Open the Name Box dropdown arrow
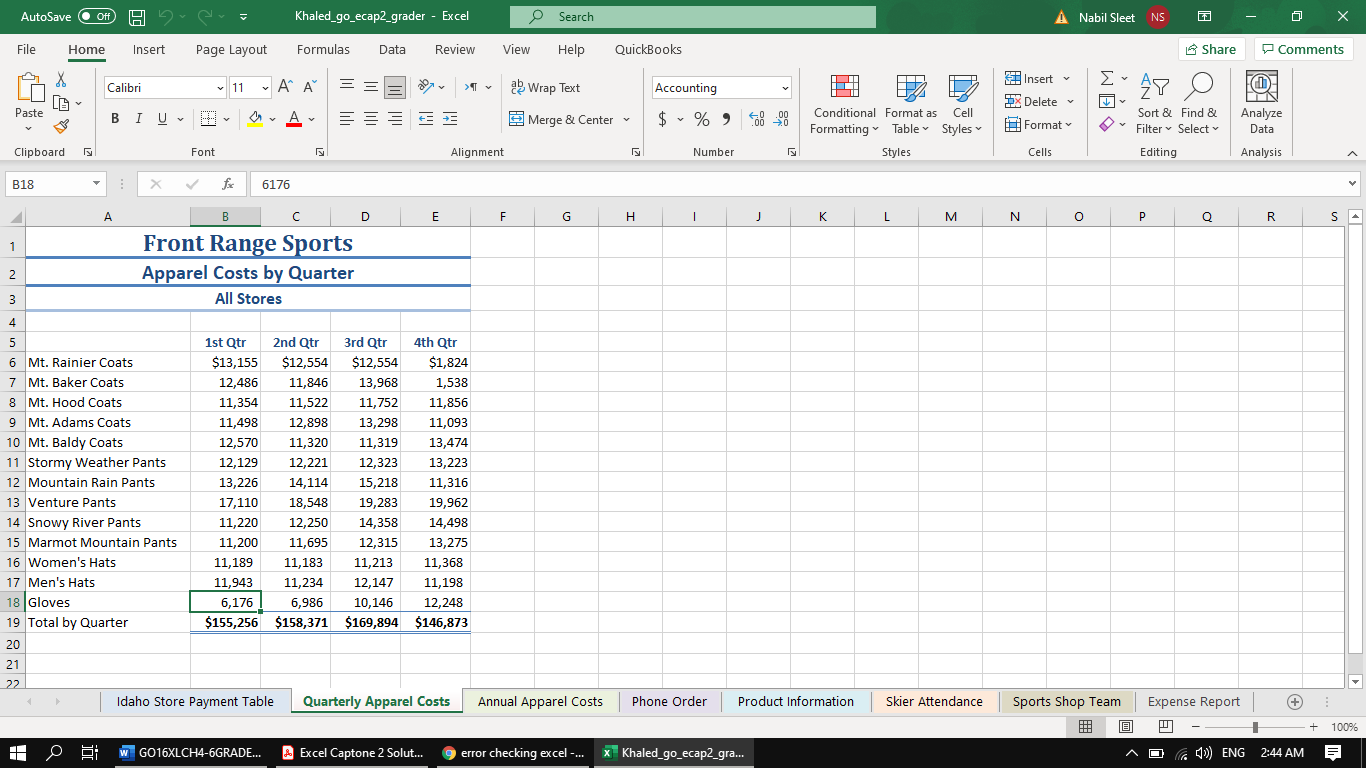 95,184
